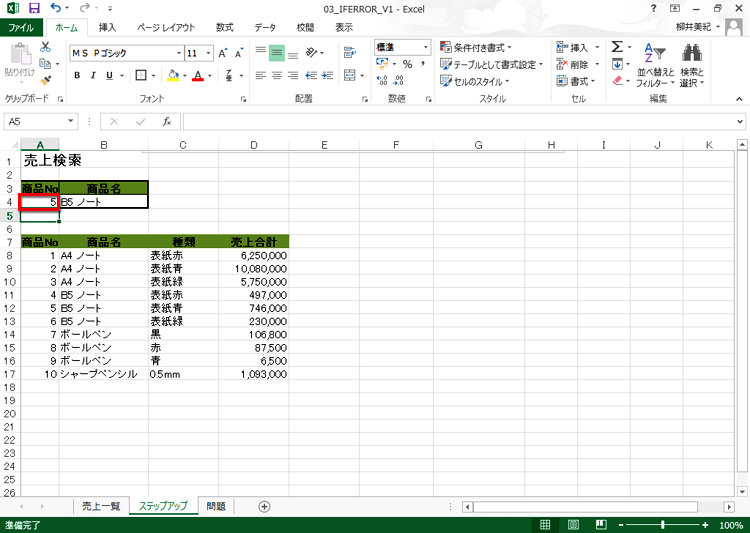The image size is (750, 533).
Task: Switch to the データ ribbon tab
Action: click(265, 27)
